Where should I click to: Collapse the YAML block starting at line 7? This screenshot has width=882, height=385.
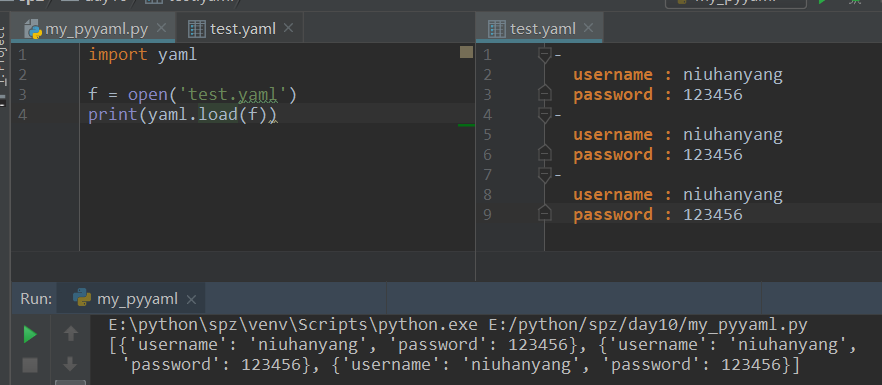click(x=544, y=175)
